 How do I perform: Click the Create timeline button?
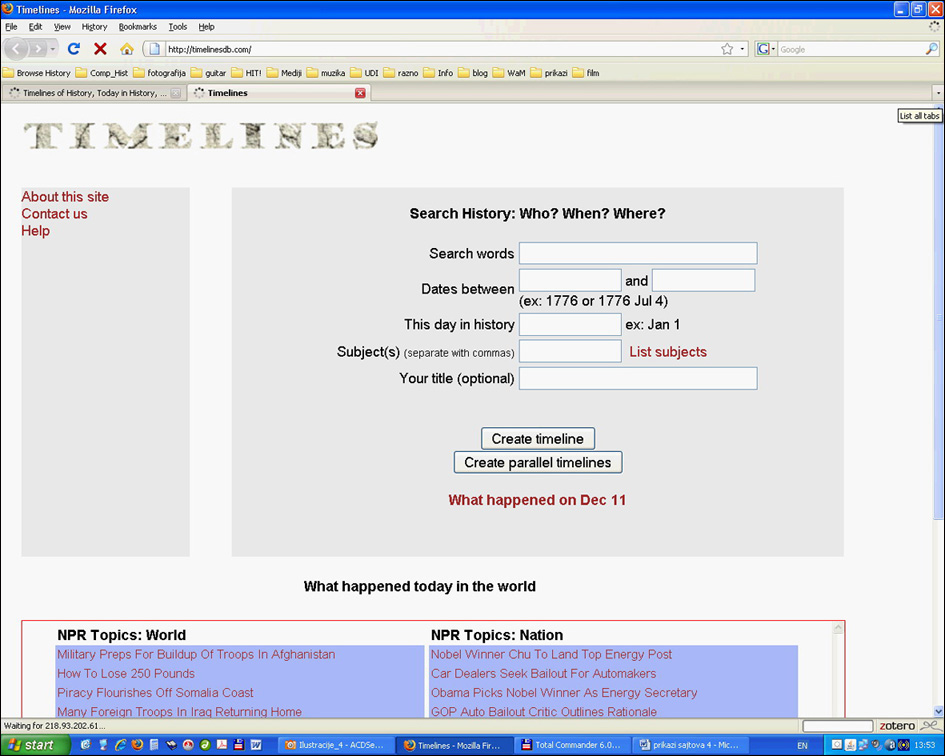pyautogui.click(x=538, y=439)
